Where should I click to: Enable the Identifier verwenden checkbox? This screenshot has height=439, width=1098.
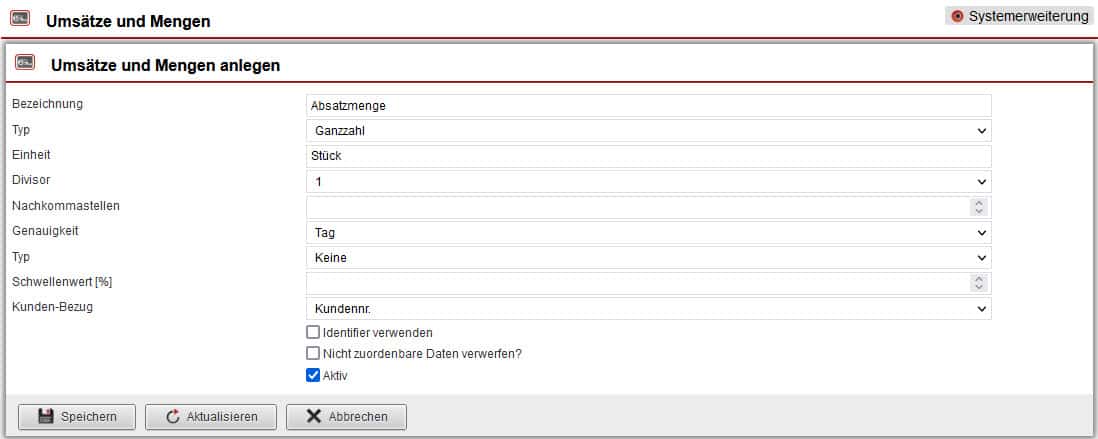(313, 332)
